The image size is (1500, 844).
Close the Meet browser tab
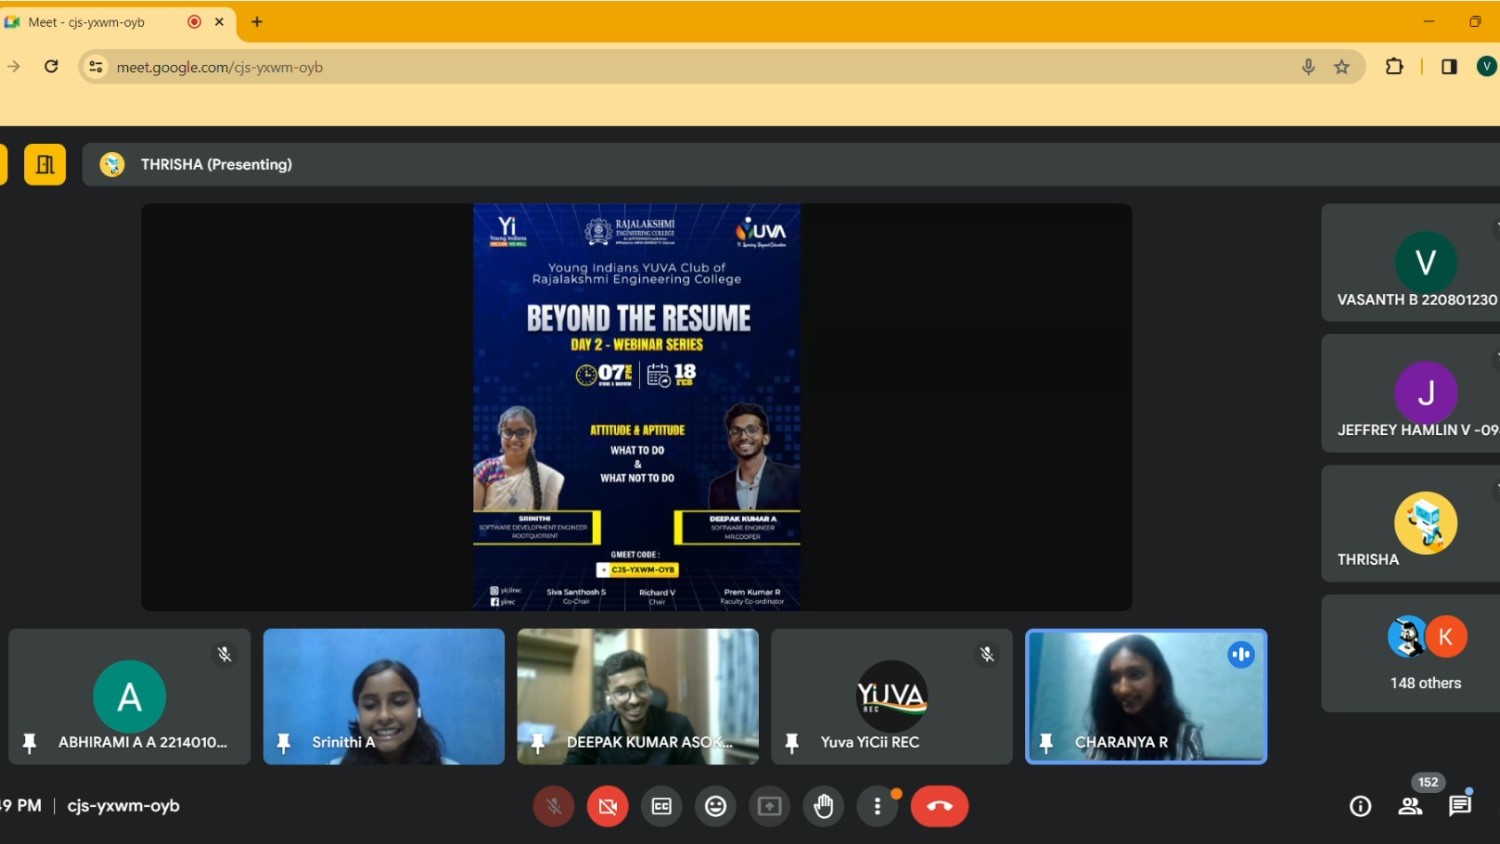(x=219, y=21)
